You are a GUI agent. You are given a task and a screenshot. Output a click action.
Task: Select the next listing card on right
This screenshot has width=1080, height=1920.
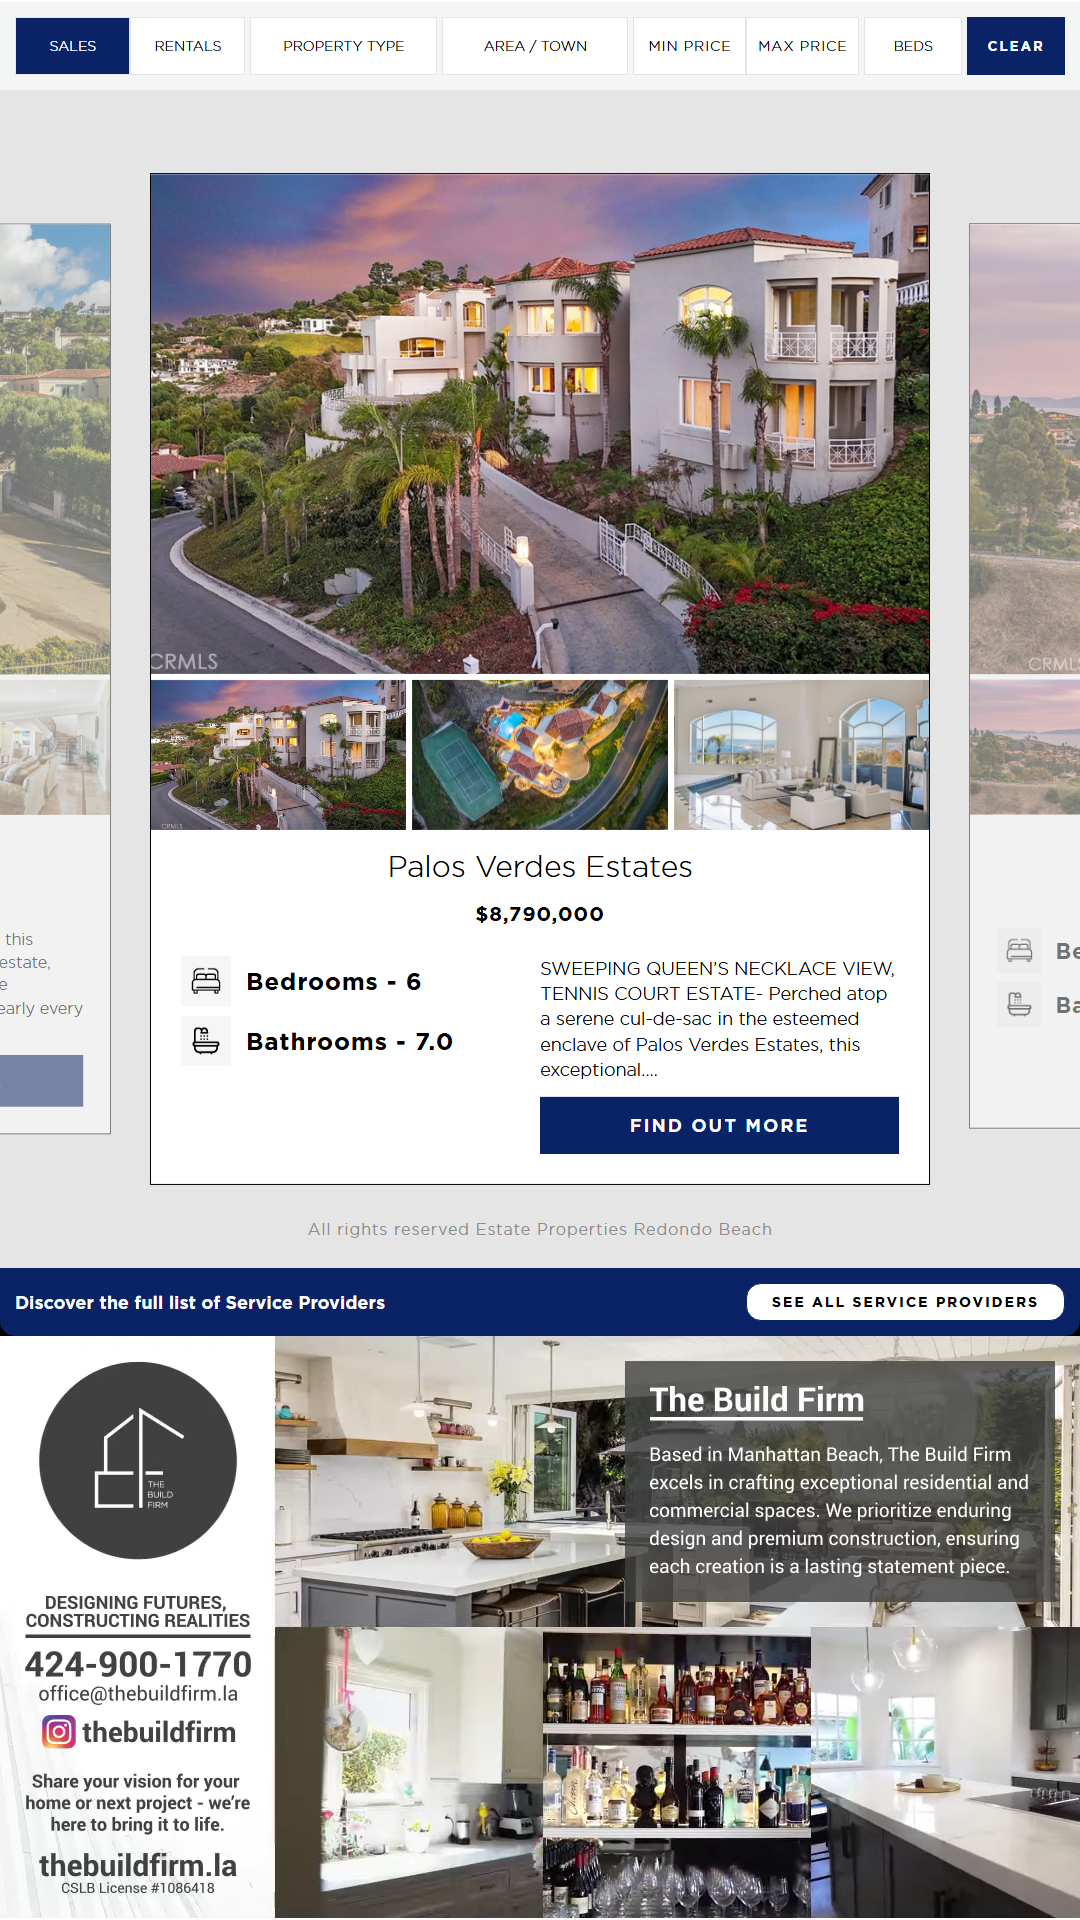pyautogui.click(x=1024, y=676)
